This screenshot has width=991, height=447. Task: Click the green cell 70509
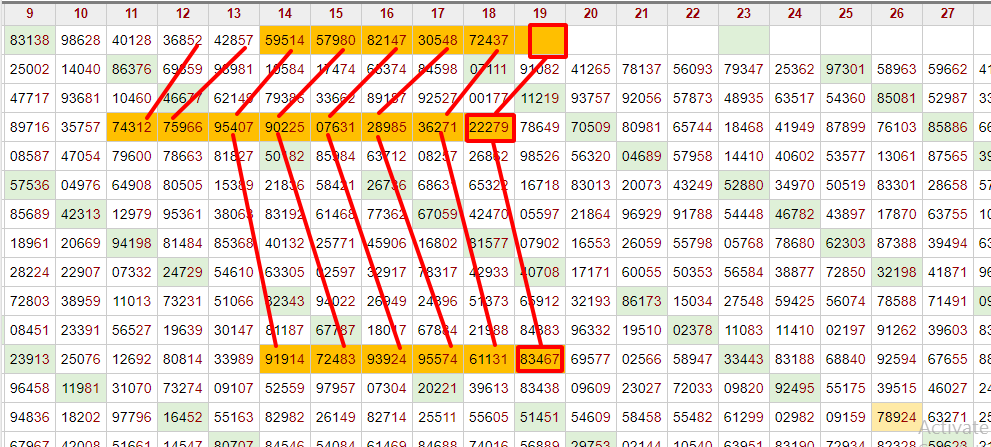click(591, 127)
